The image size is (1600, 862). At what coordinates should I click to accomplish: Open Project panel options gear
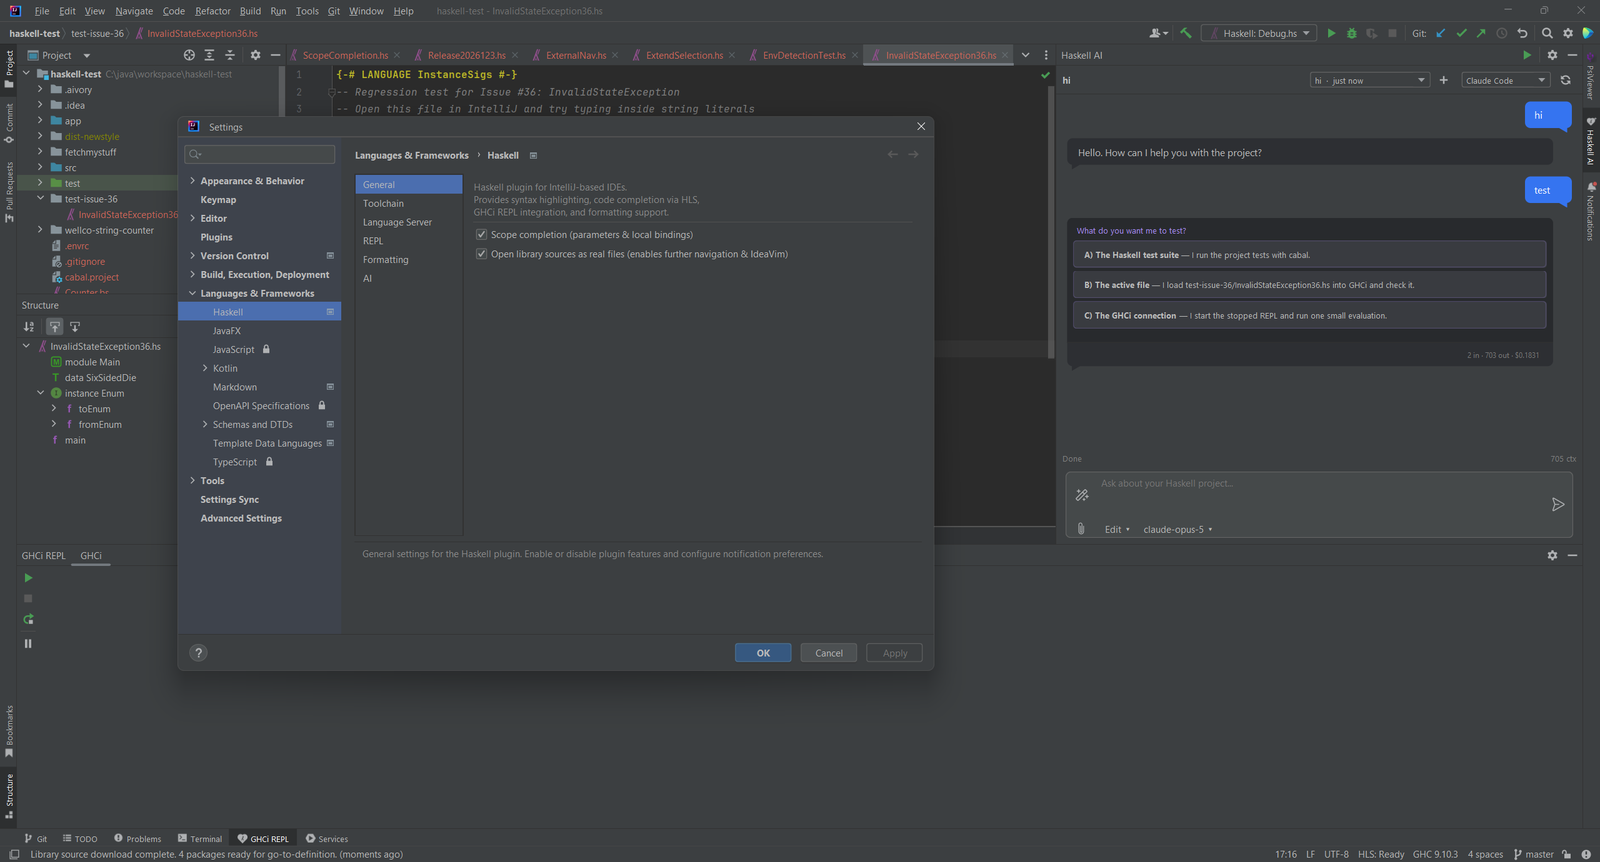[255, 55]
